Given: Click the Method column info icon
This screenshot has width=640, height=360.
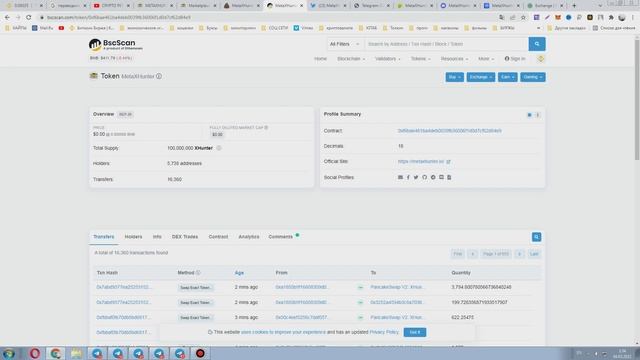Looking at the screenshot, I should click(x=198, y=273).
